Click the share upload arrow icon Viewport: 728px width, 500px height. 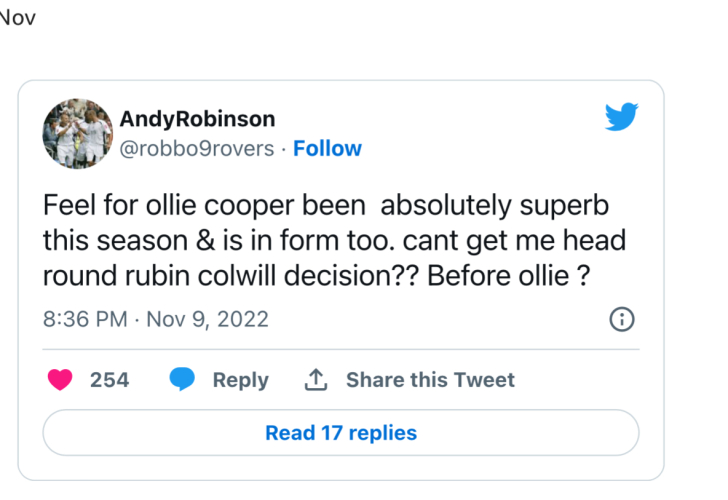316,380
